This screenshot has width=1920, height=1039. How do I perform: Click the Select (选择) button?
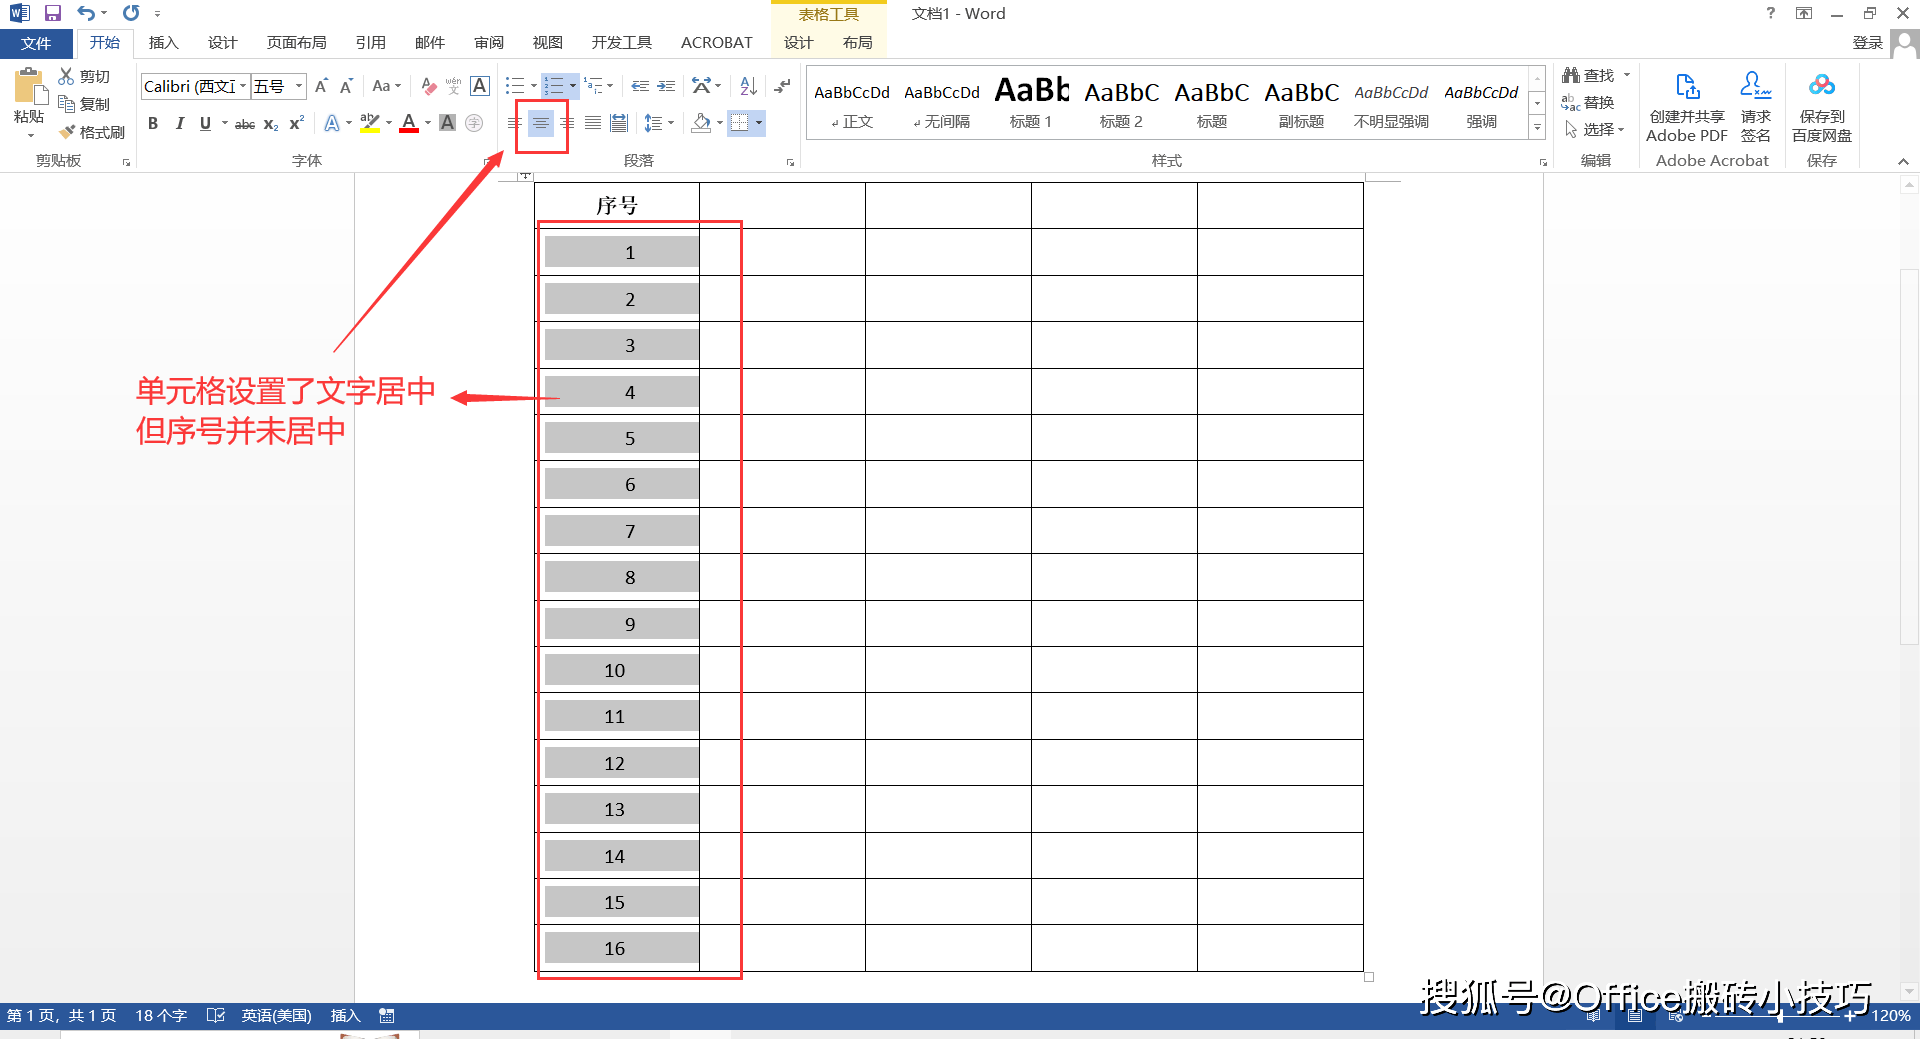pos(1594,129)
